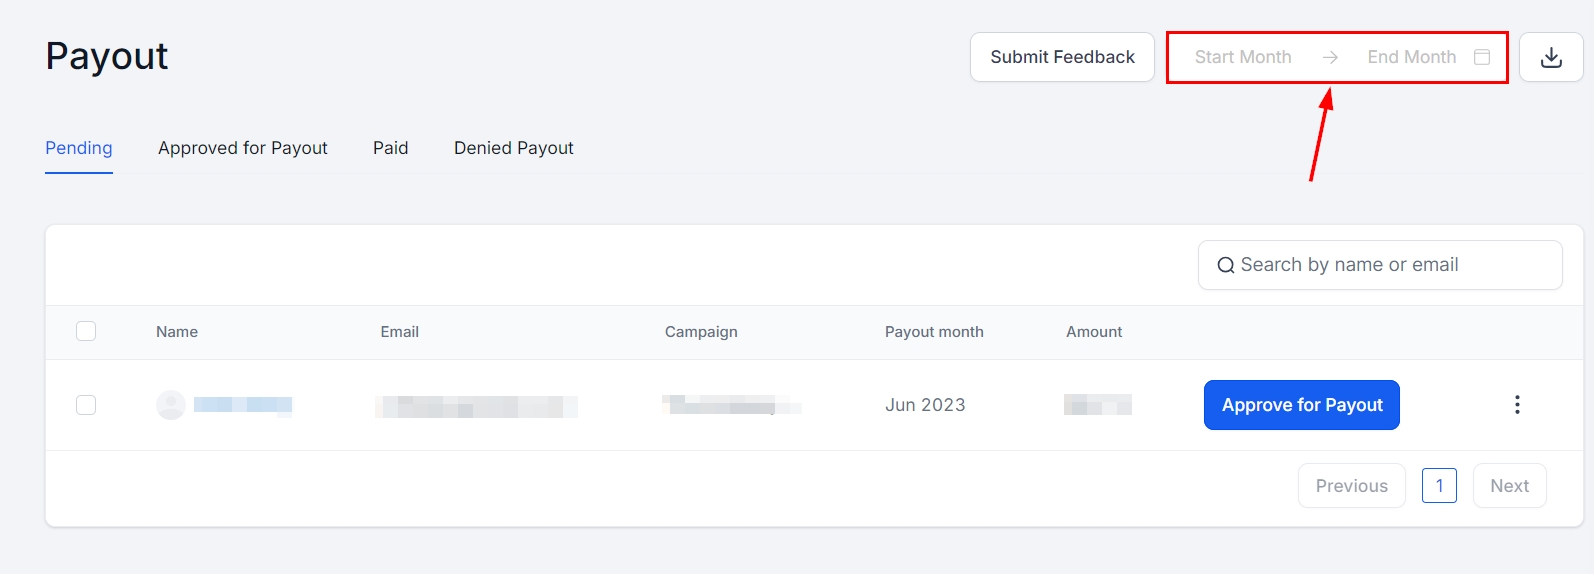Open the Approved for Payout tab
This screenshot has width=1594, height=574.
(x=243, y=148)
